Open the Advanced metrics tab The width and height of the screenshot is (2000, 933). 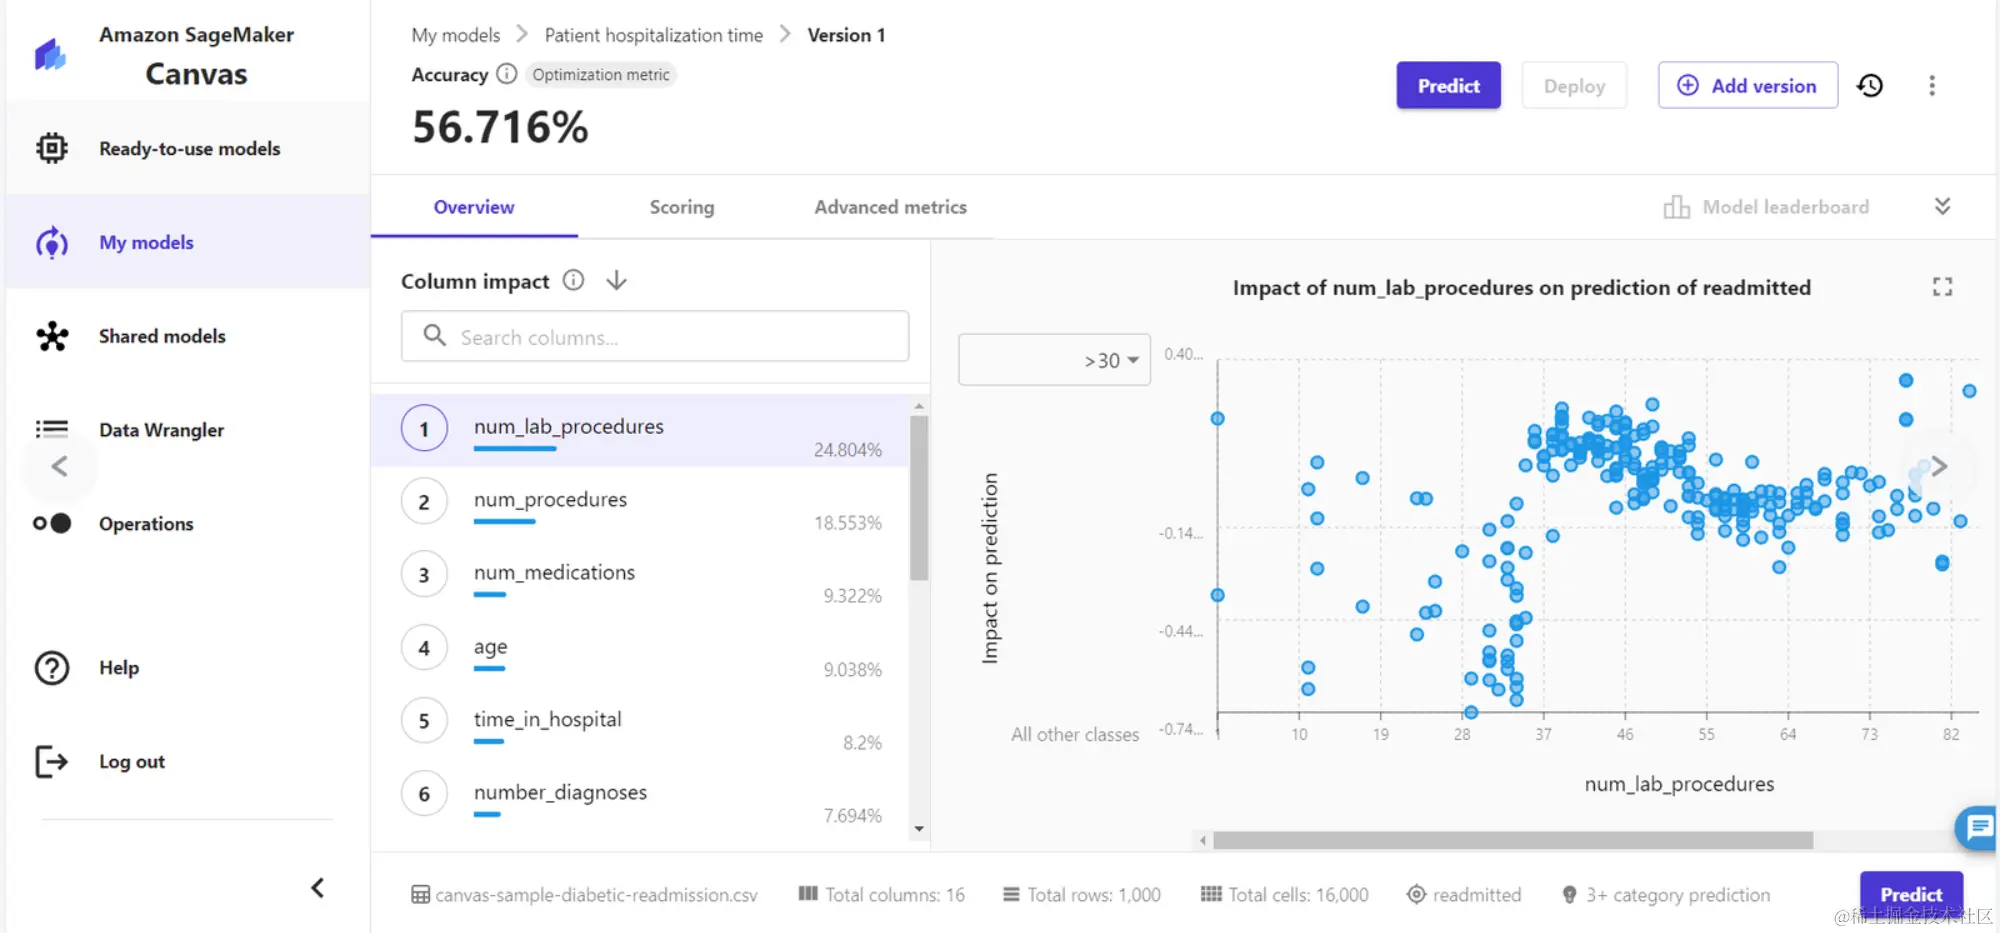890,207
